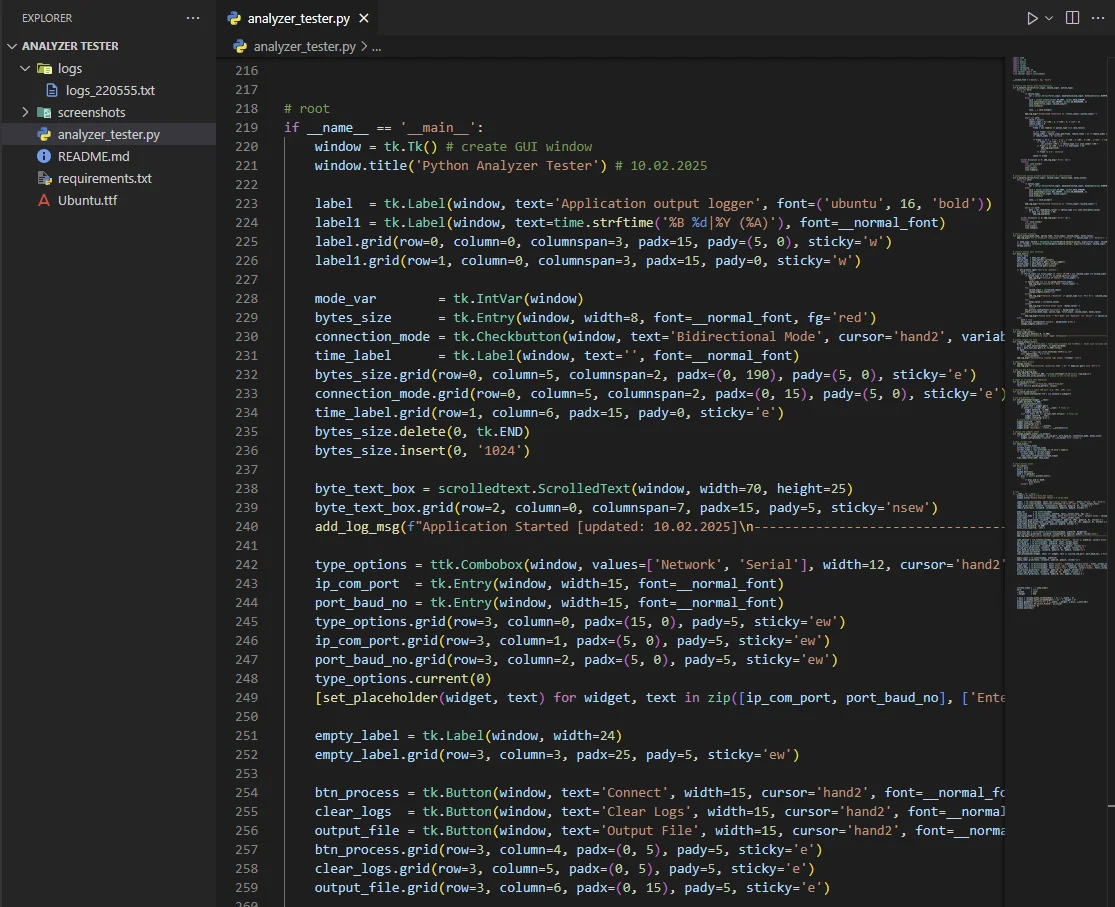Click the logs_220555.txt file icon
The width and height of the screenshot is (1115, 907).
[x=52, y=90]
